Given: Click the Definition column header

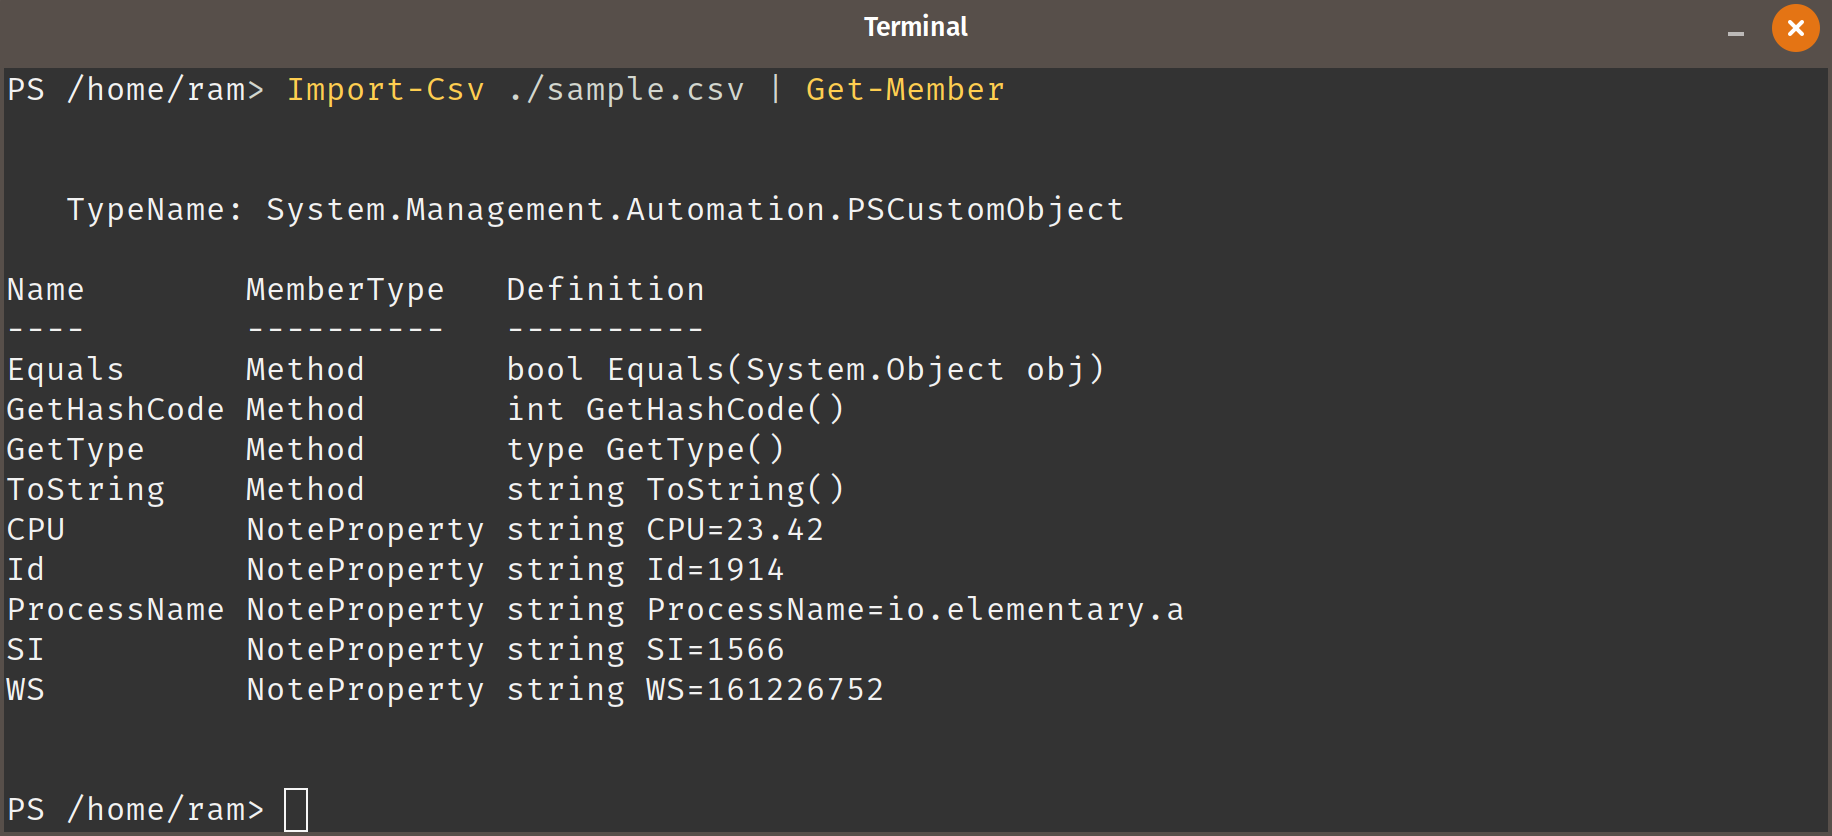Looking at the screenshot, I should [x=605, y=290].
